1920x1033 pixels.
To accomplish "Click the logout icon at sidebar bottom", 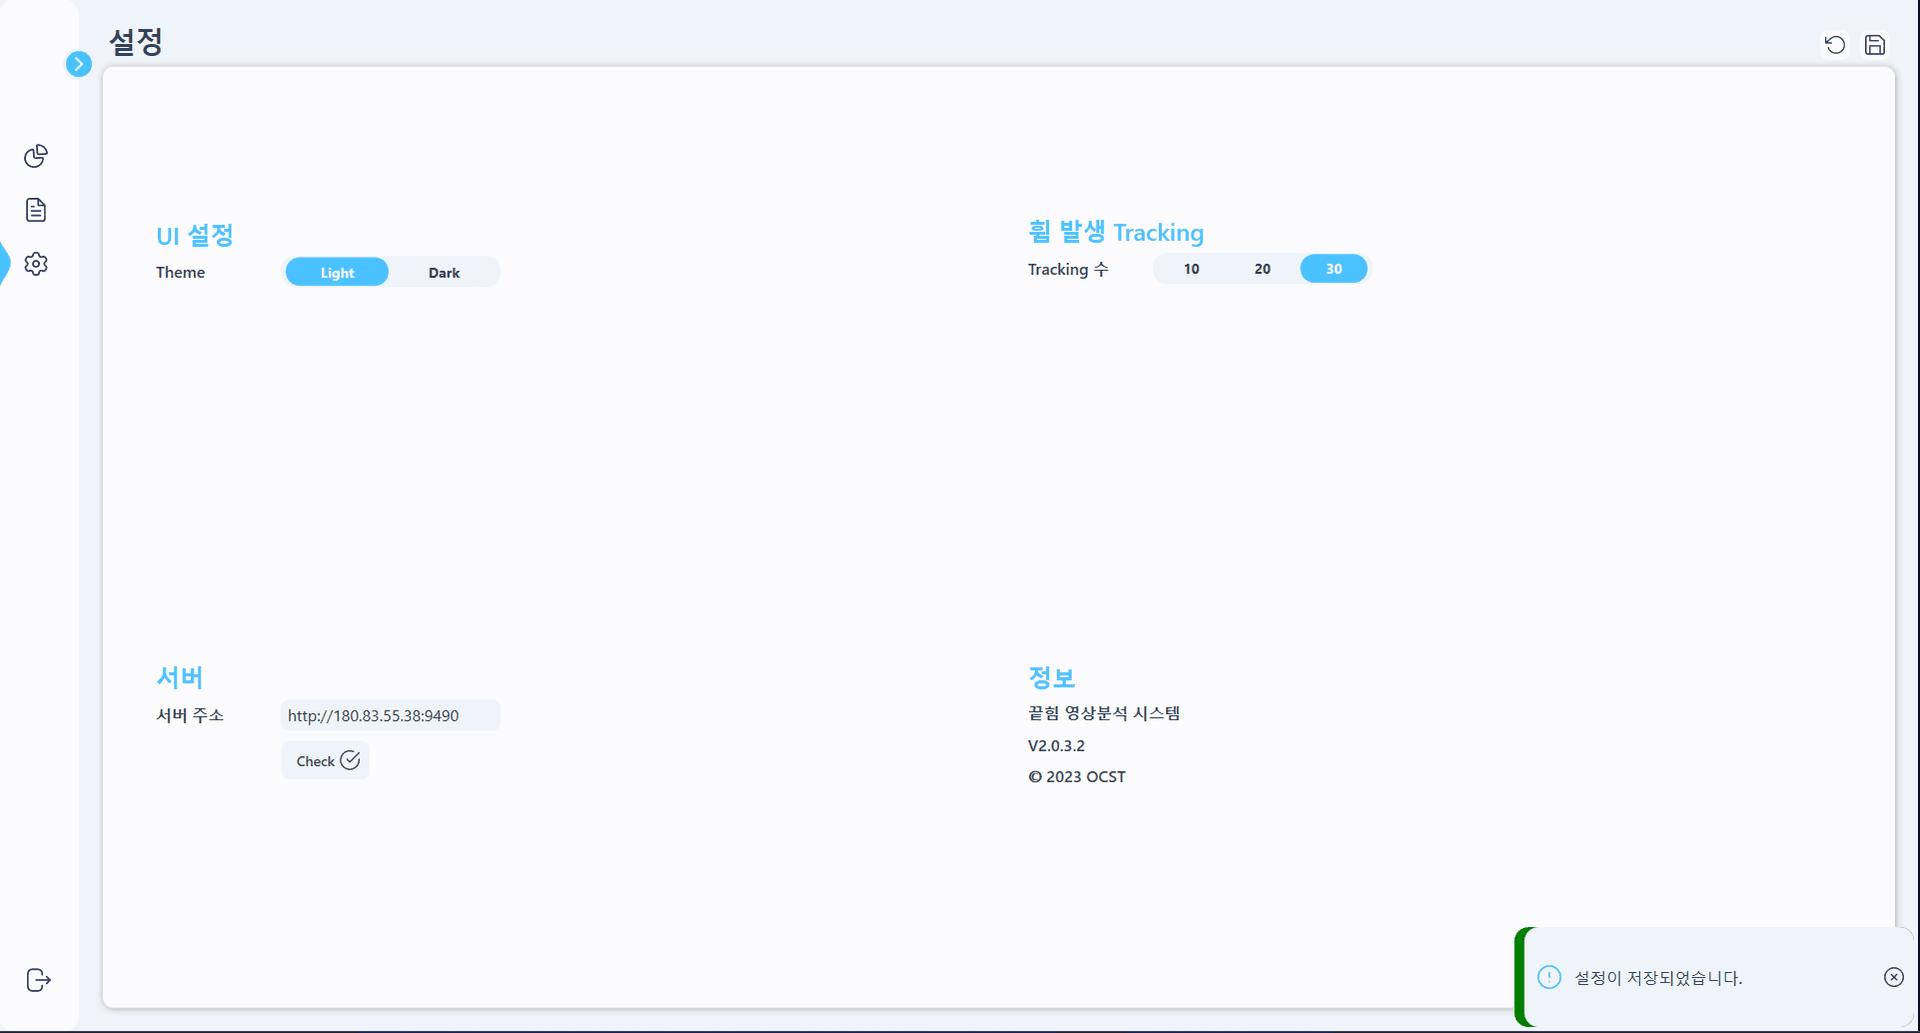I will pos(38,980).
